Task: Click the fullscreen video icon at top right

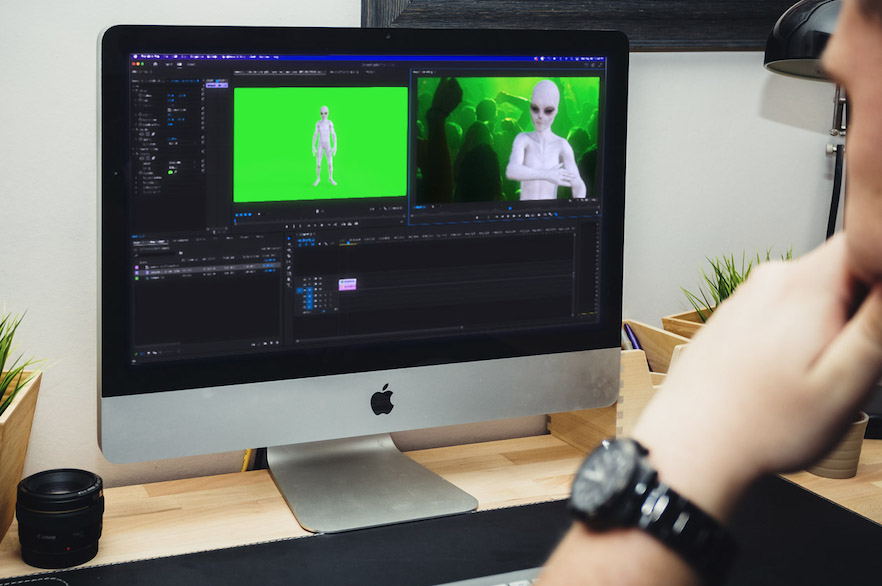Action: (600, 65)
